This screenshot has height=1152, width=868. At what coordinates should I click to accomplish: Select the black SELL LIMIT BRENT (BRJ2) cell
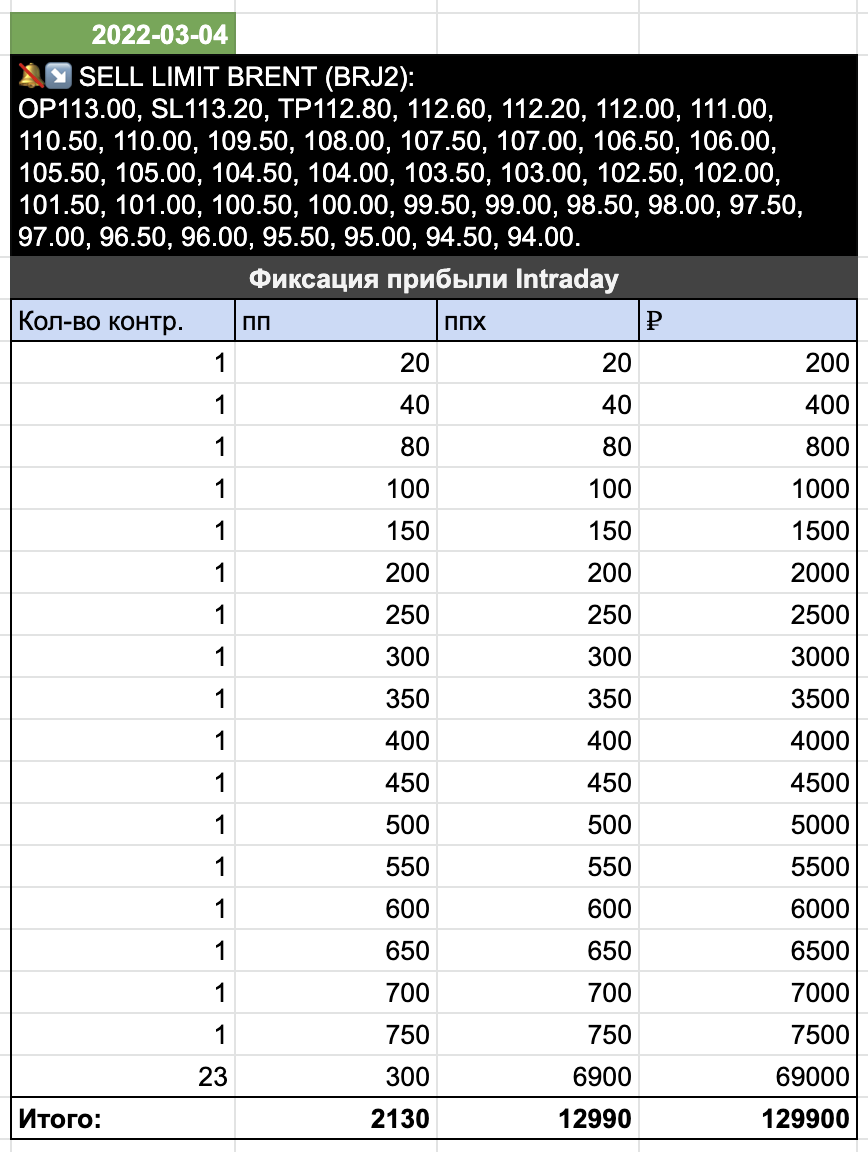(x=434, y=155)
